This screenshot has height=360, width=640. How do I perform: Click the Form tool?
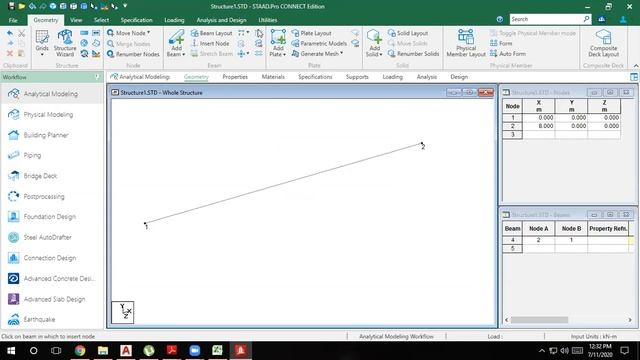pos(501,43)
